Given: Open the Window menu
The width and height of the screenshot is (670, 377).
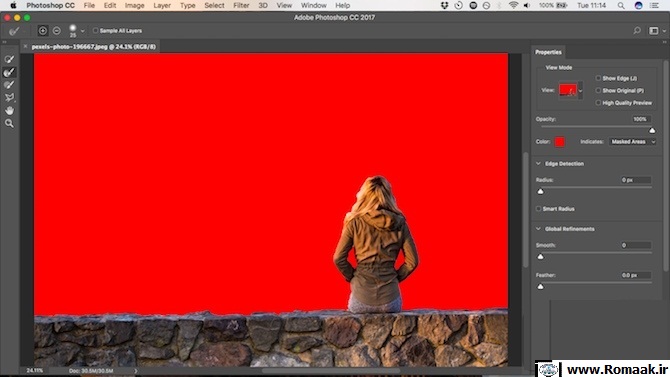Looking at the screenshot, I should point(314,6).
